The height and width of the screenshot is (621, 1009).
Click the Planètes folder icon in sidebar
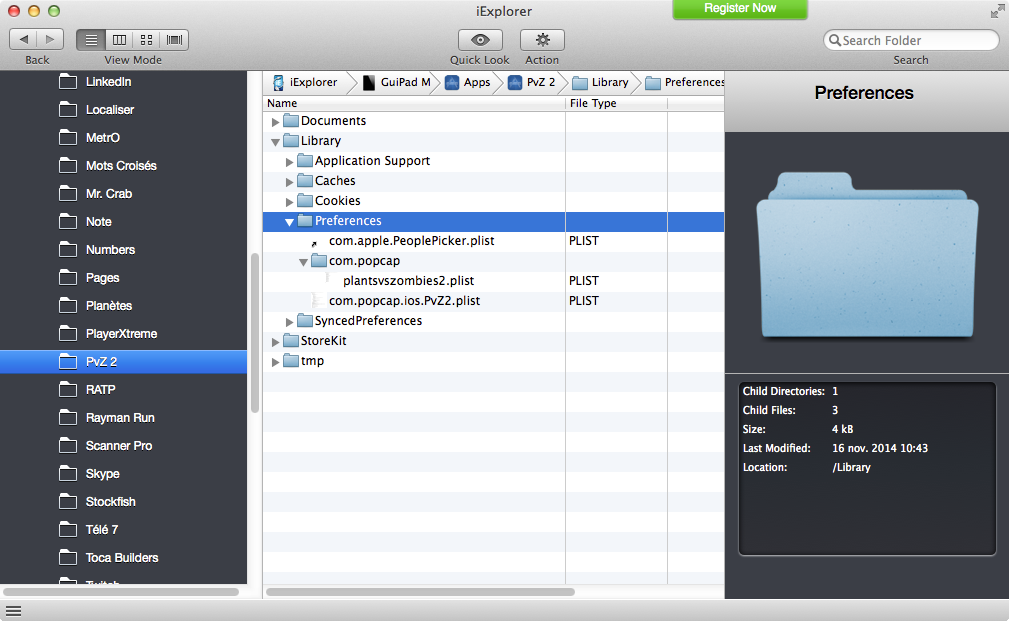click(68, 306)
